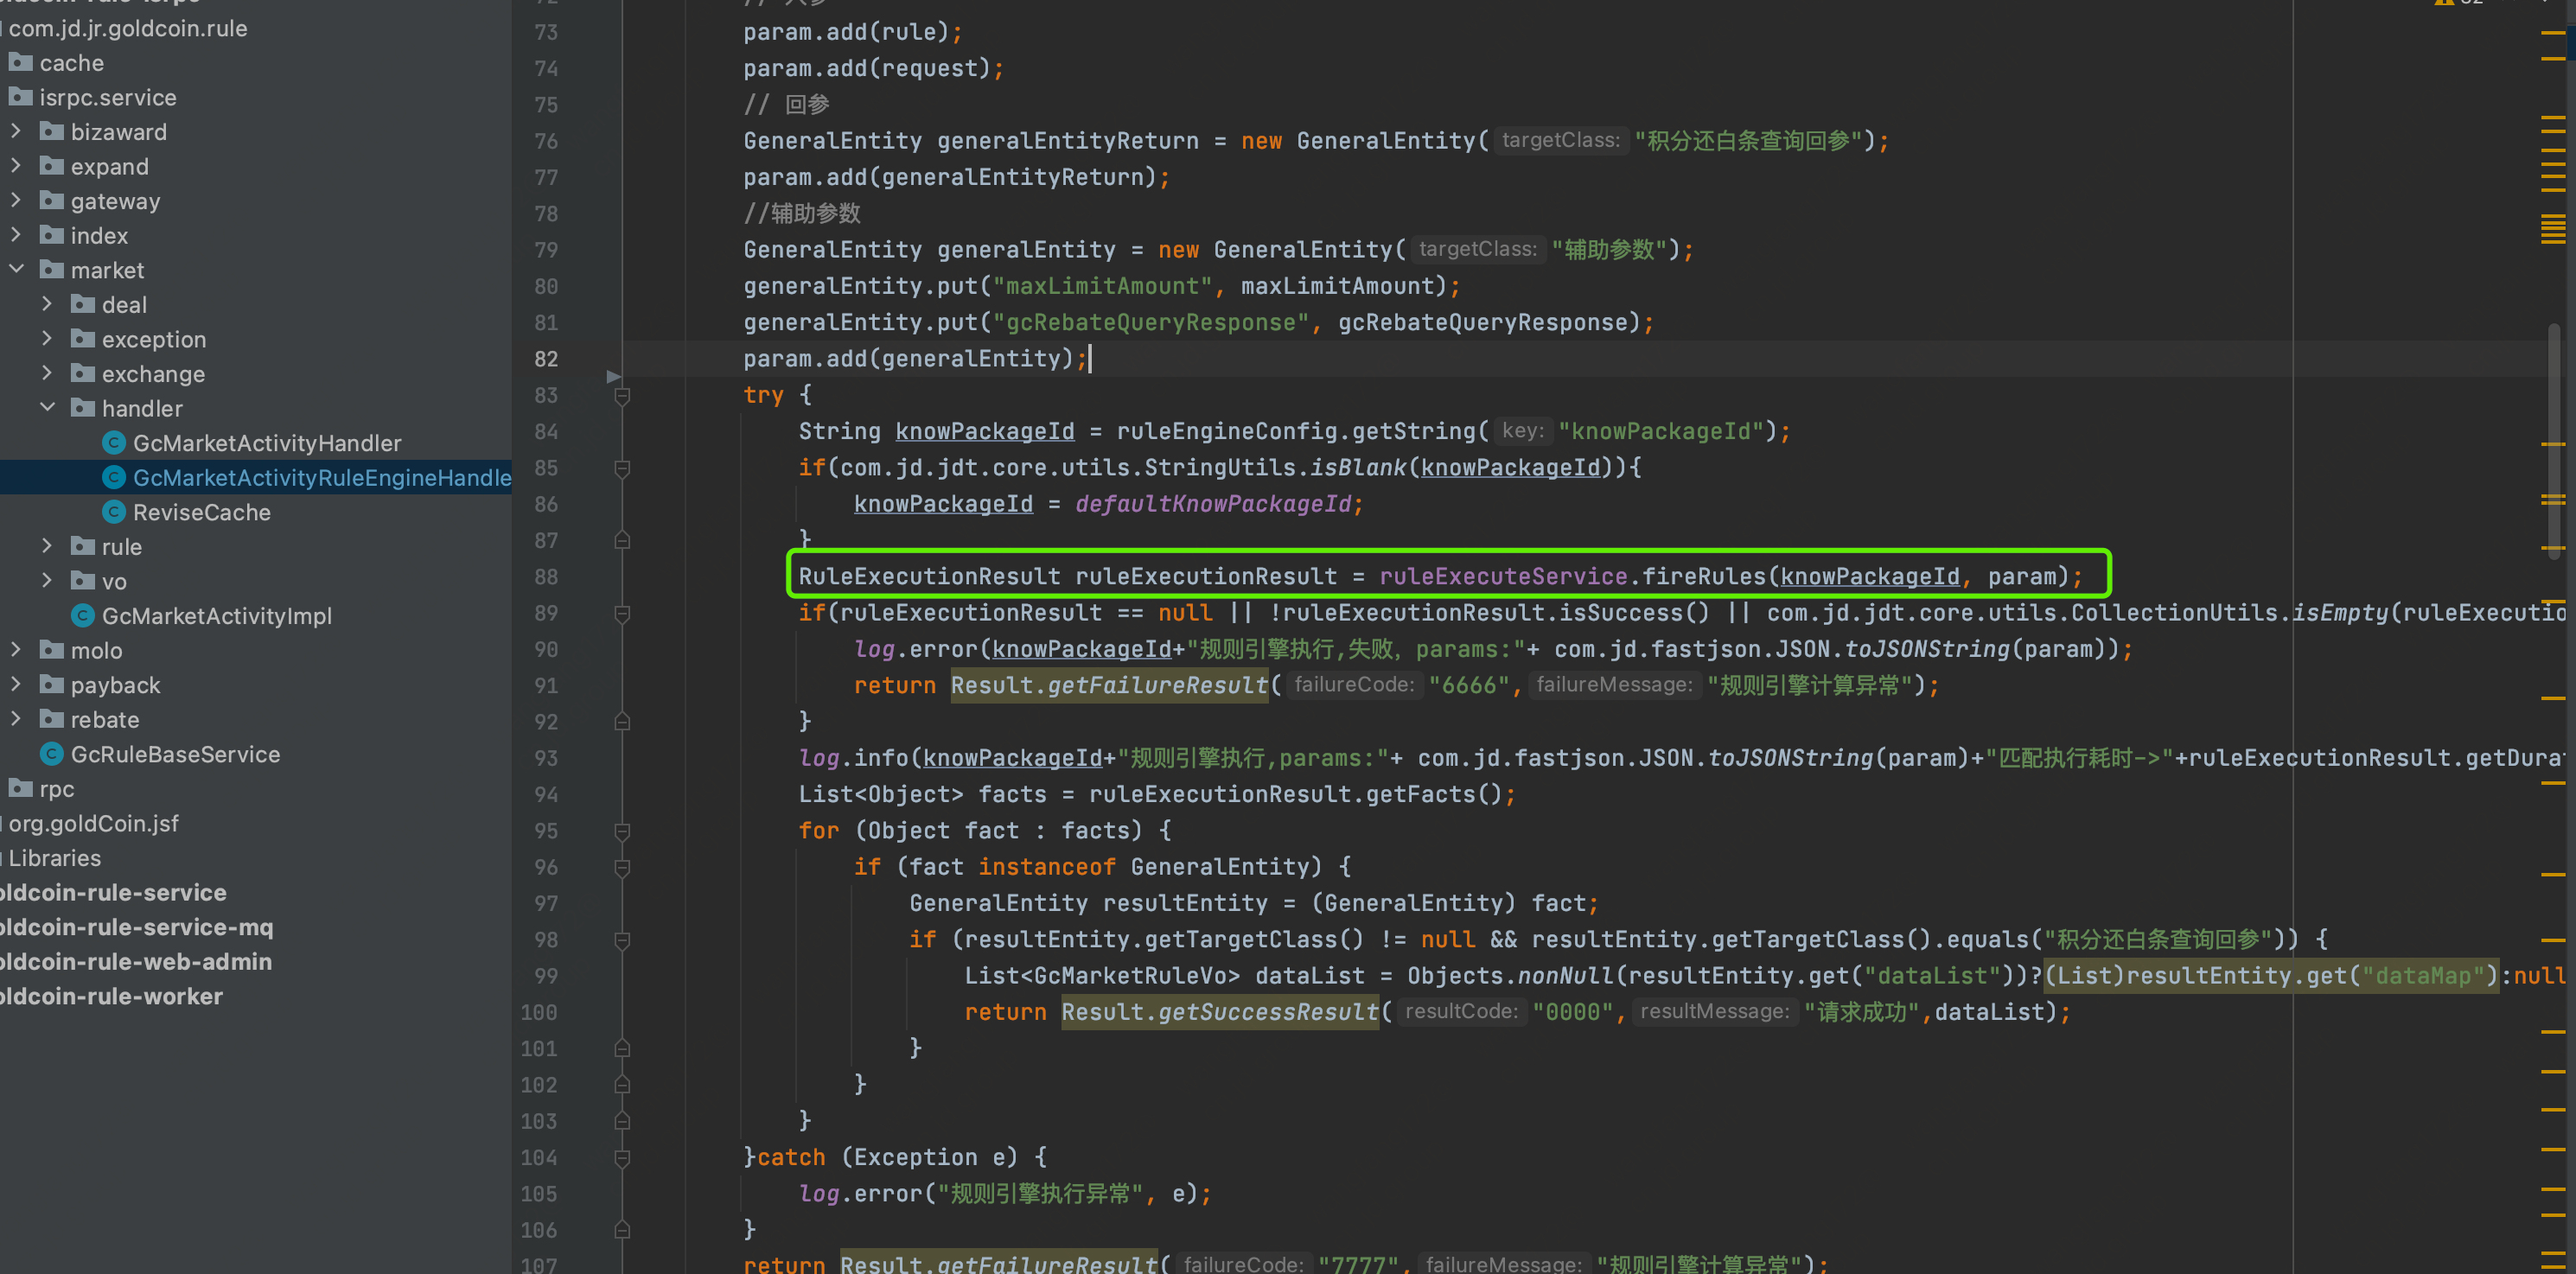Click the rebate package folder icon
Viewport: 2576px width, 1274px height.
[x=52, y=720]
